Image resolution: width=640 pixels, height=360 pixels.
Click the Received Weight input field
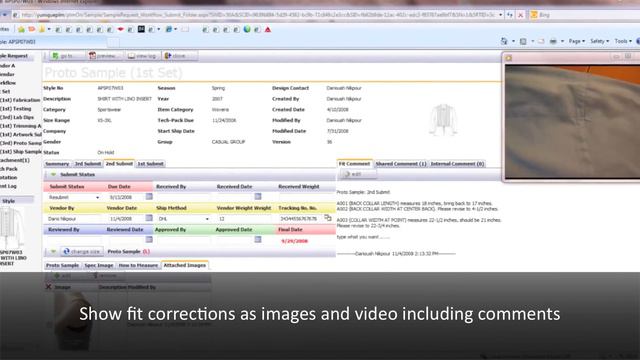point(306,197)
